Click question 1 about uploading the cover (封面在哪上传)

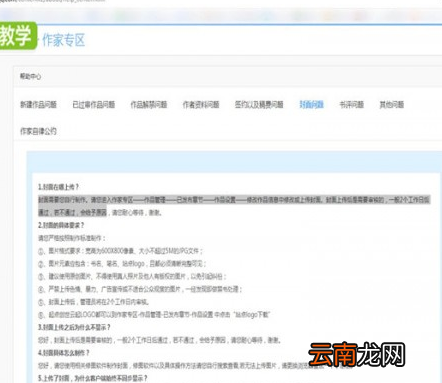[x=59, y=187]
